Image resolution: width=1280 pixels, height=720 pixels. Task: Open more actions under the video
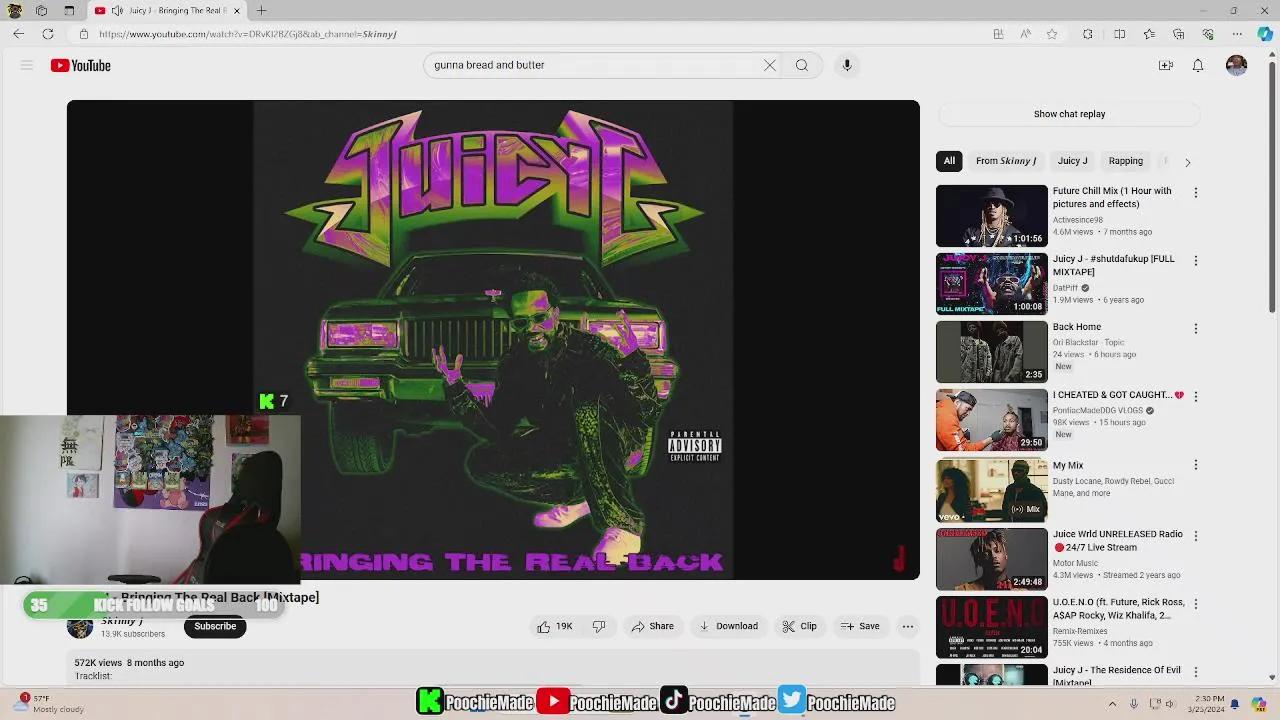click(x=908, y=626)
